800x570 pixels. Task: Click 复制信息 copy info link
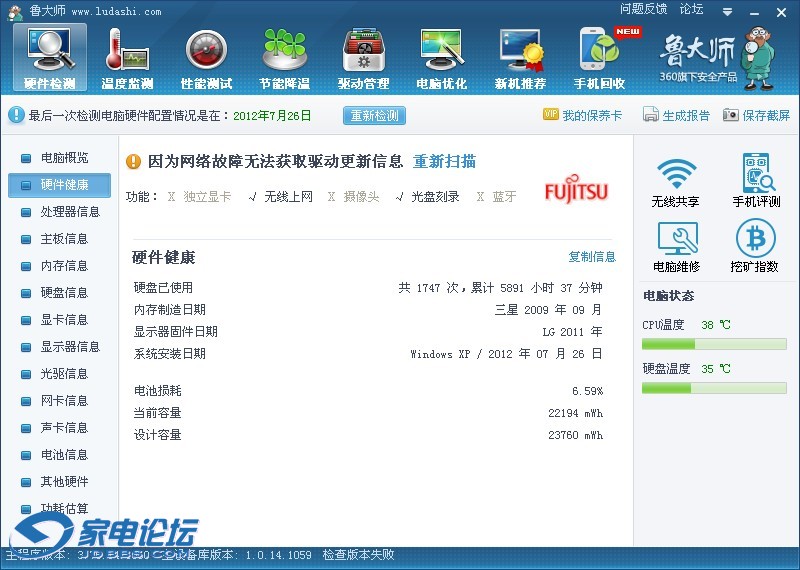point(592,257)
